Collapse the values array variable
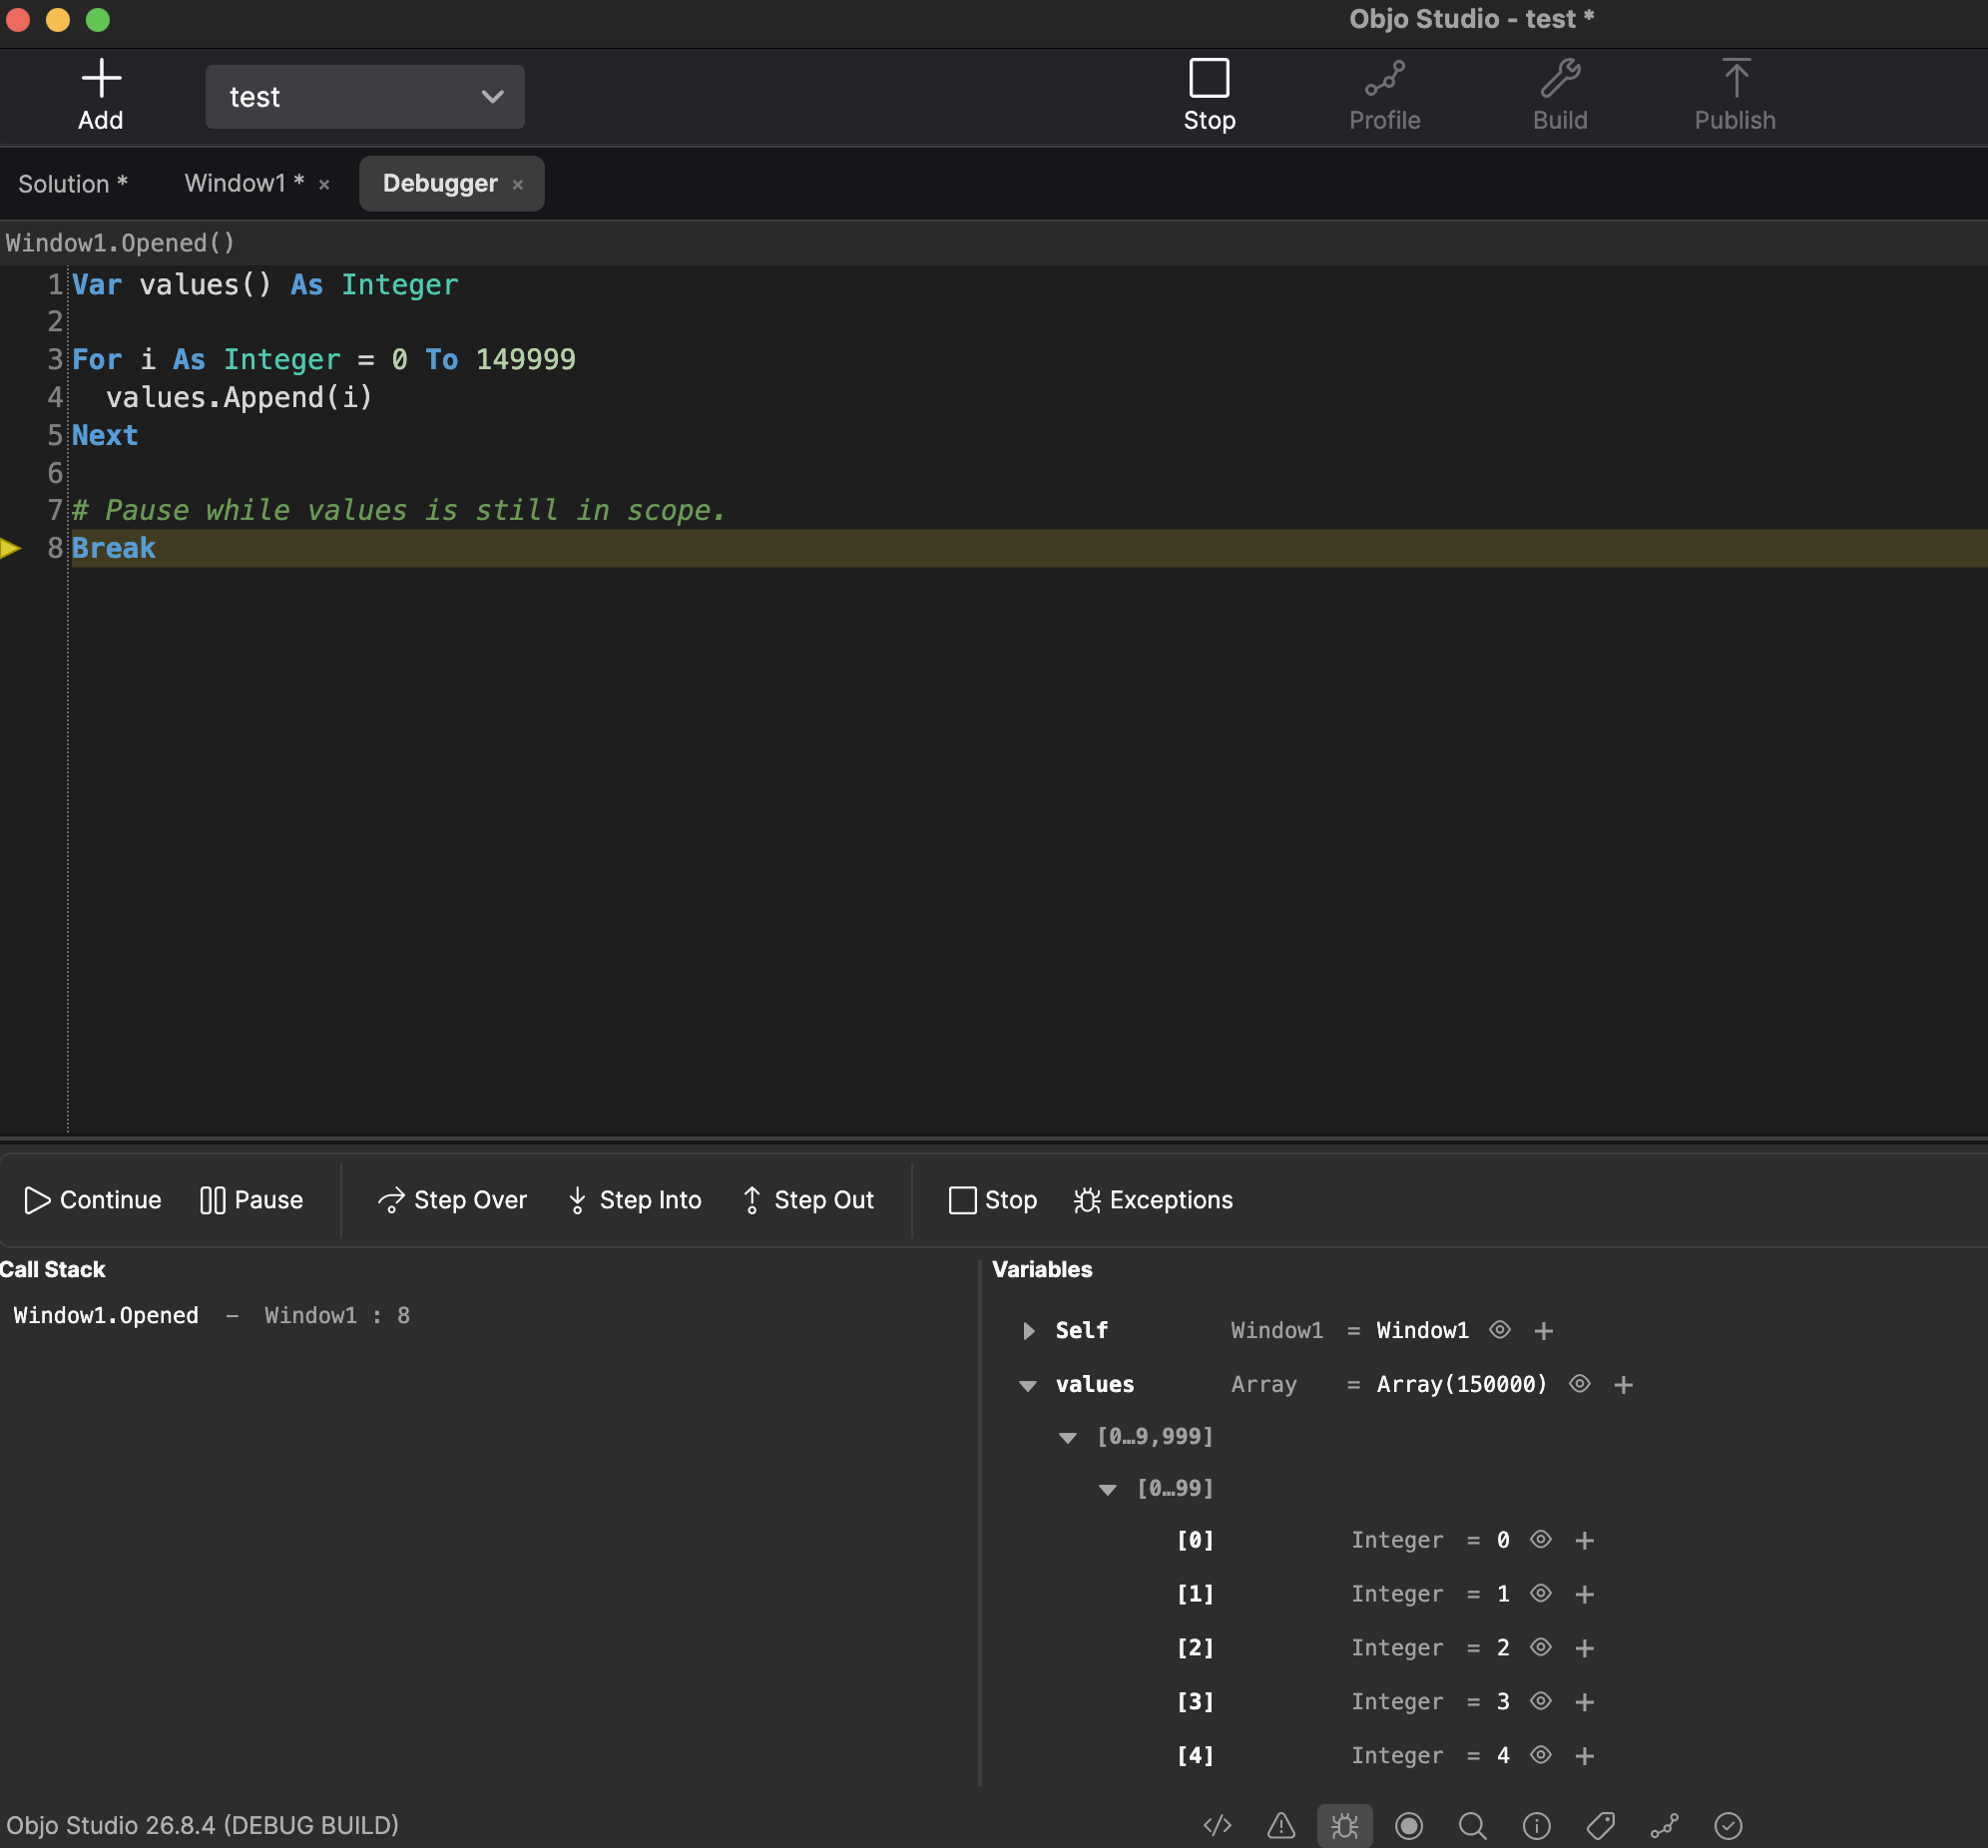The width and height of the screenshot is (1988, 1848). [1028, 1386]
